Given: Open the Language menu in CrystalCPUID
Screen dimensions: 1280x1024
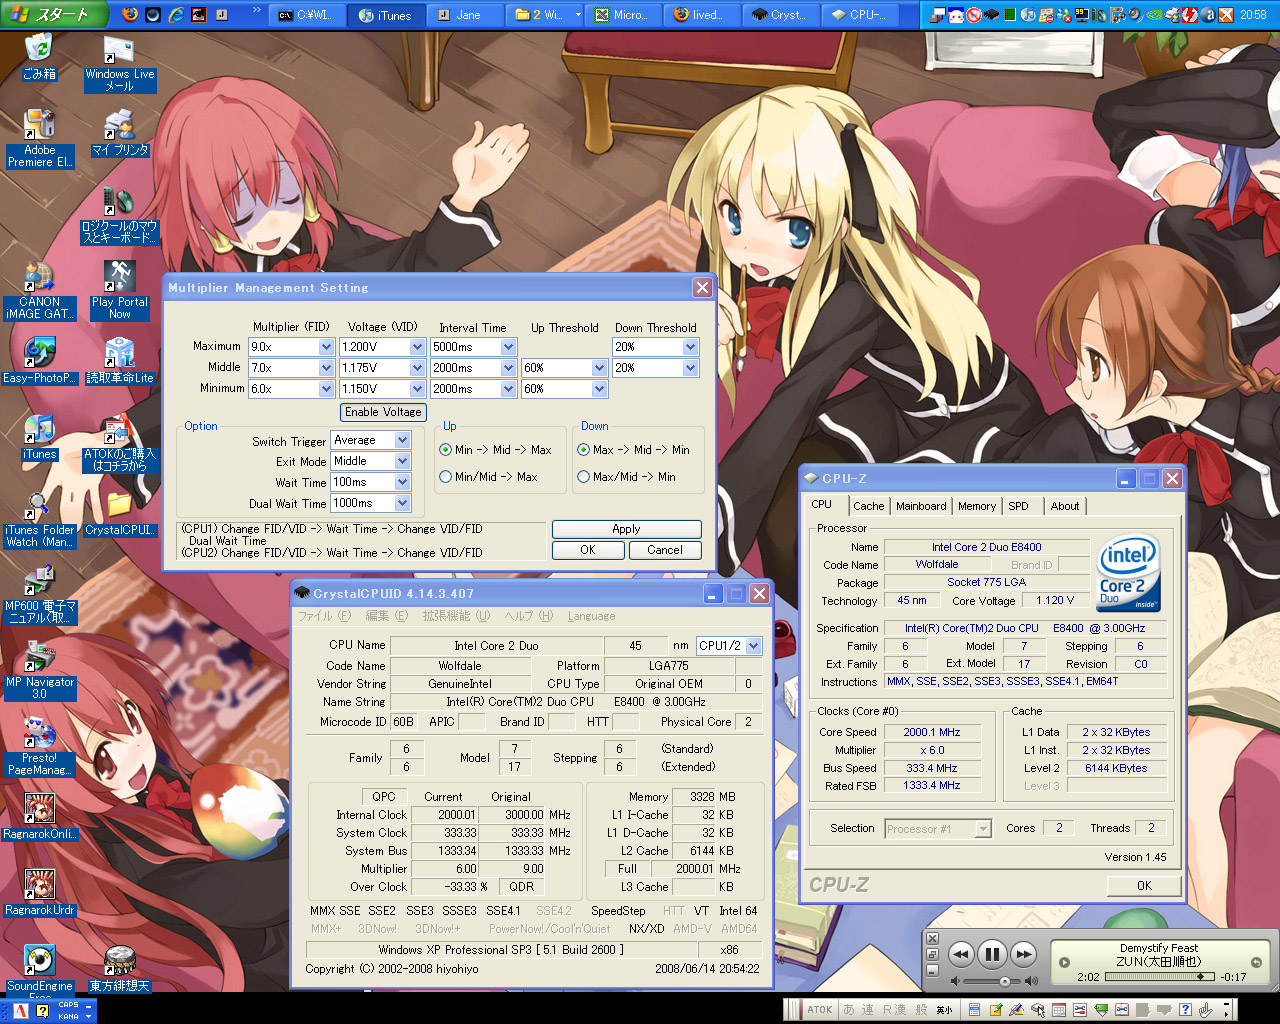Looking at the screenshot, I should 591,616.
